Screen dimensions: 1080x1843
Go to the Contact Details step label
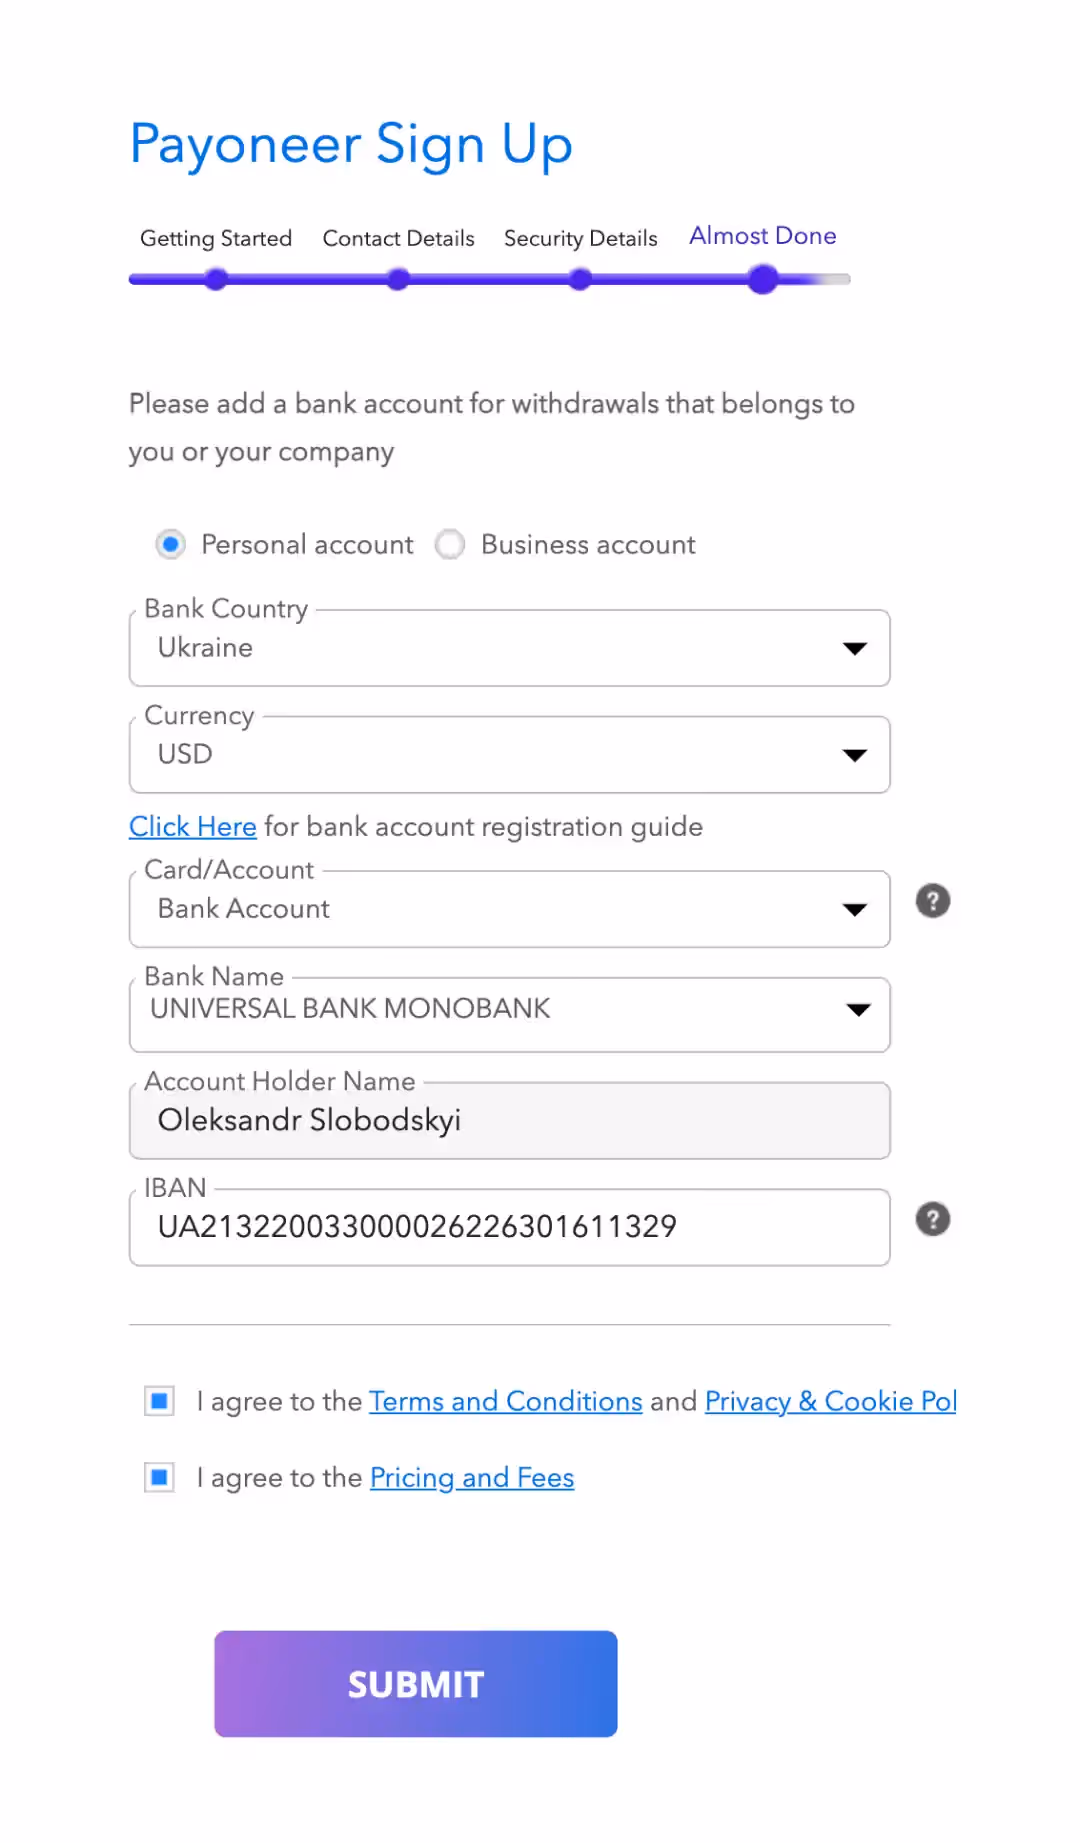point(397,238)
